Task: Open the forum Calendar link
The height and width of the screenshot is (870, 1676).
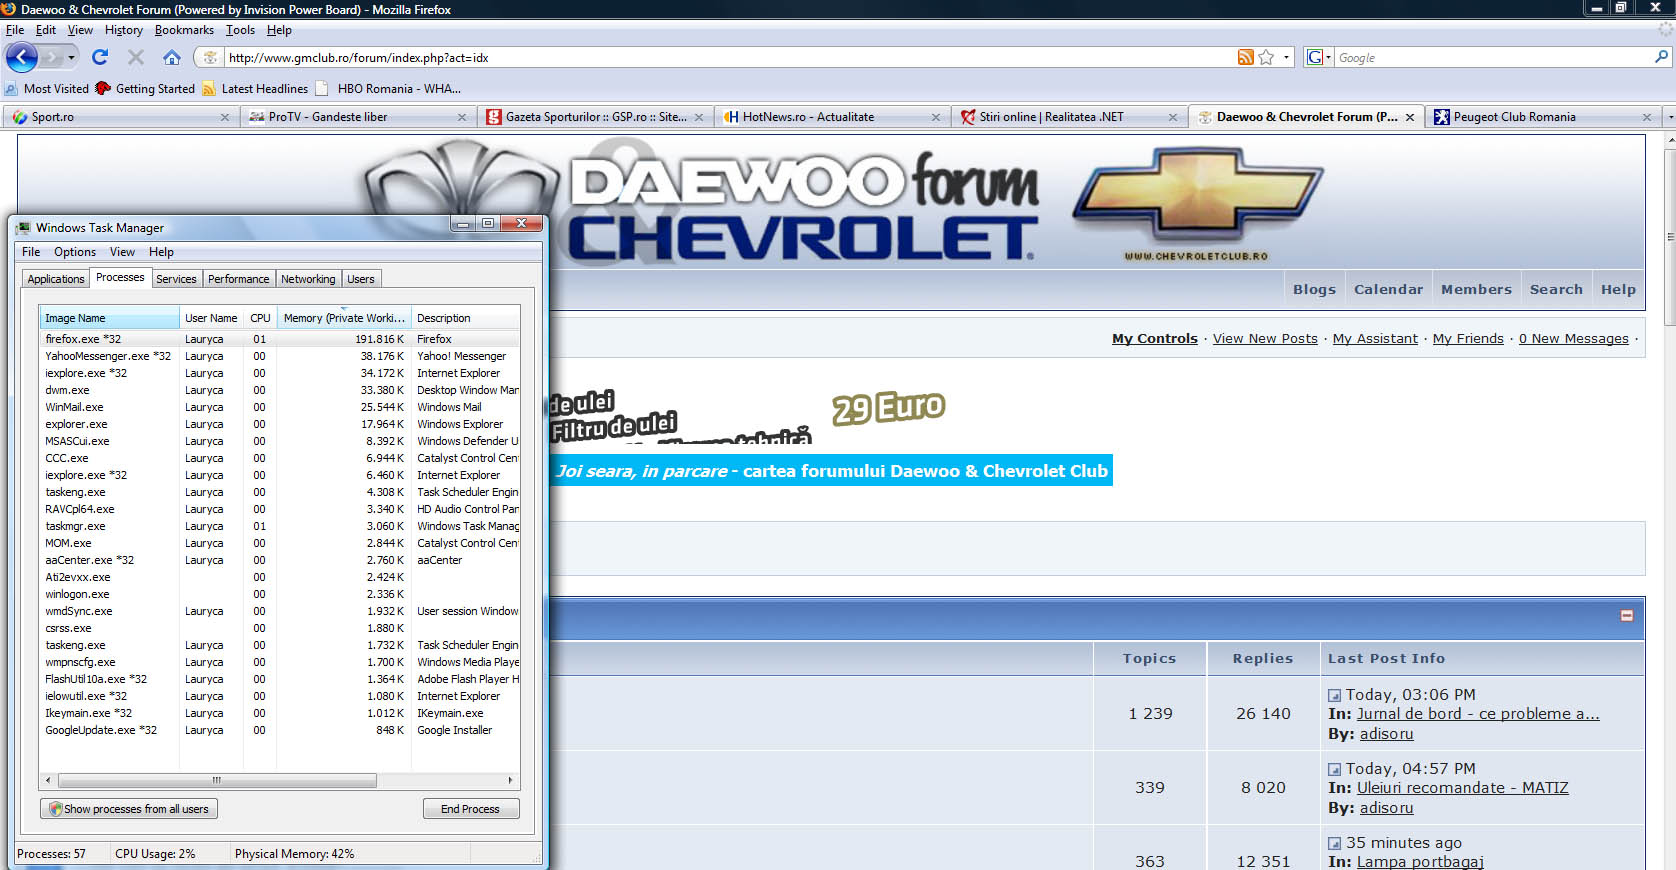Action: 1388,289
